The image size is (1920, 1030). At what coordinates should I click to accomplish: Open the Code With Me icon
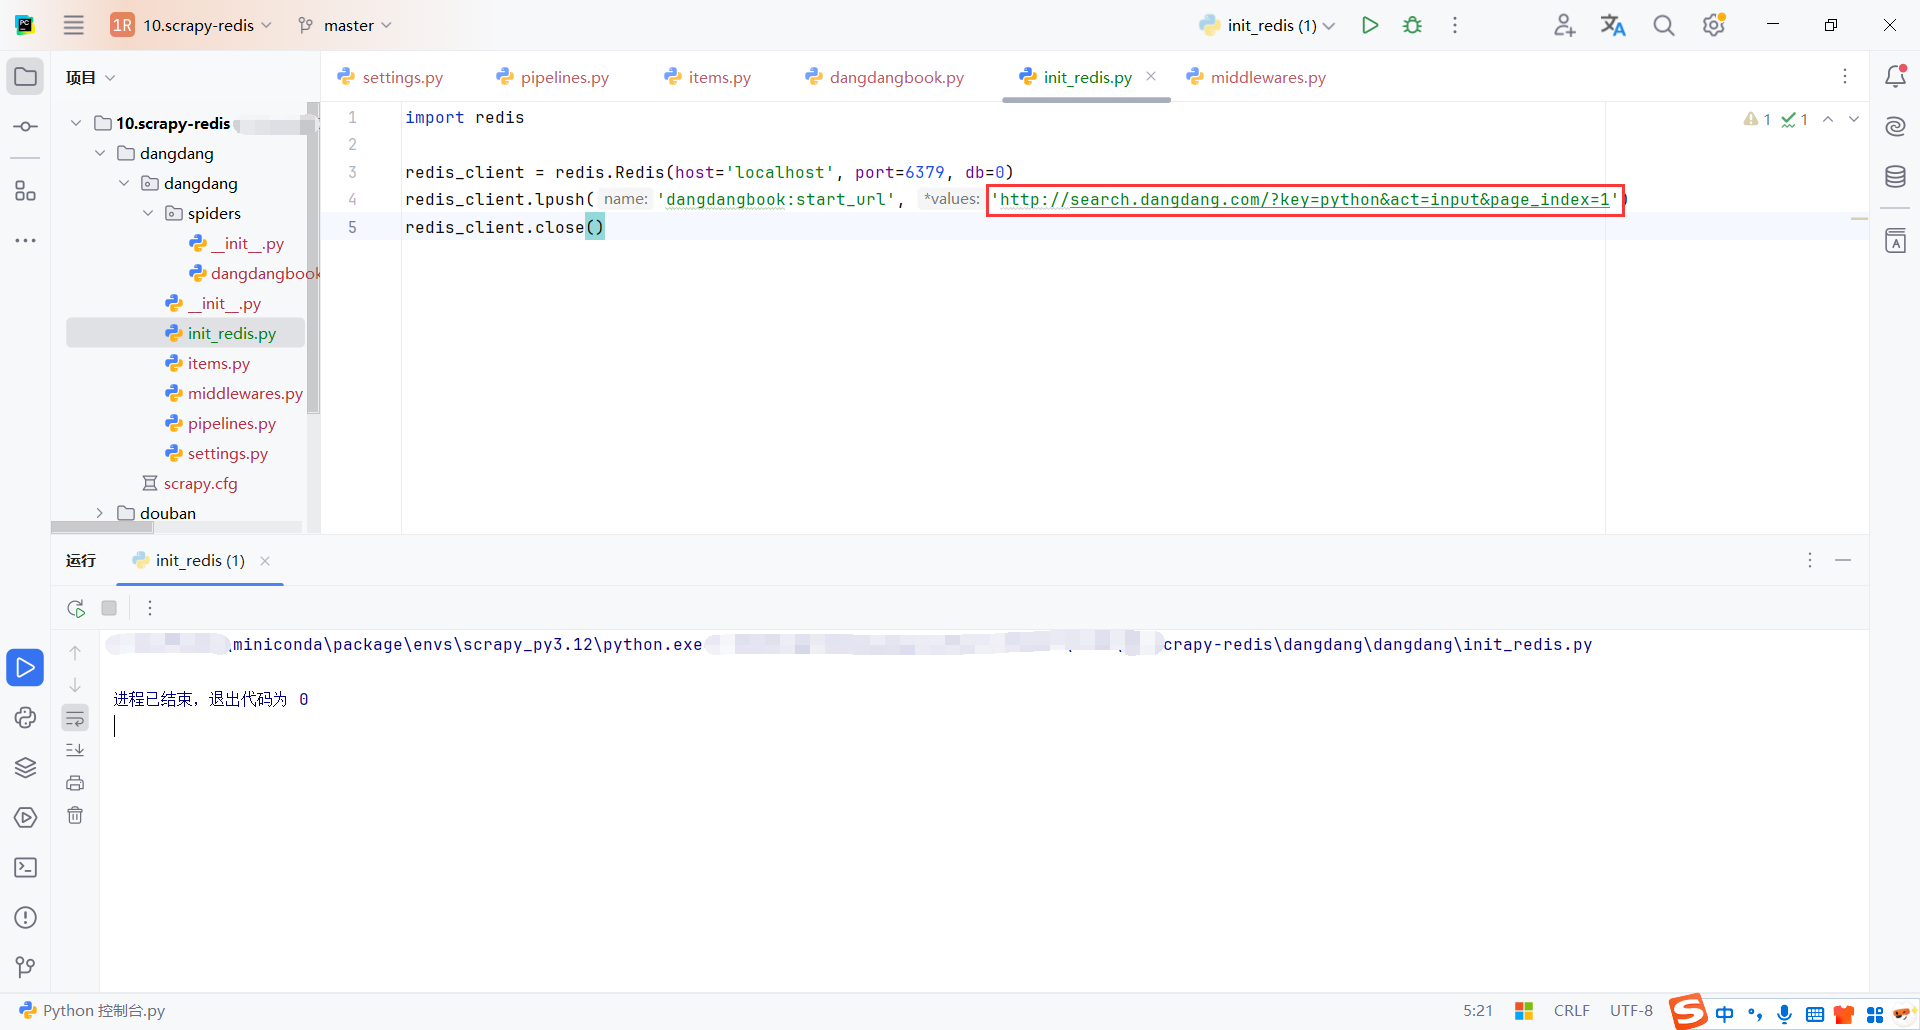coord(1565,25)
